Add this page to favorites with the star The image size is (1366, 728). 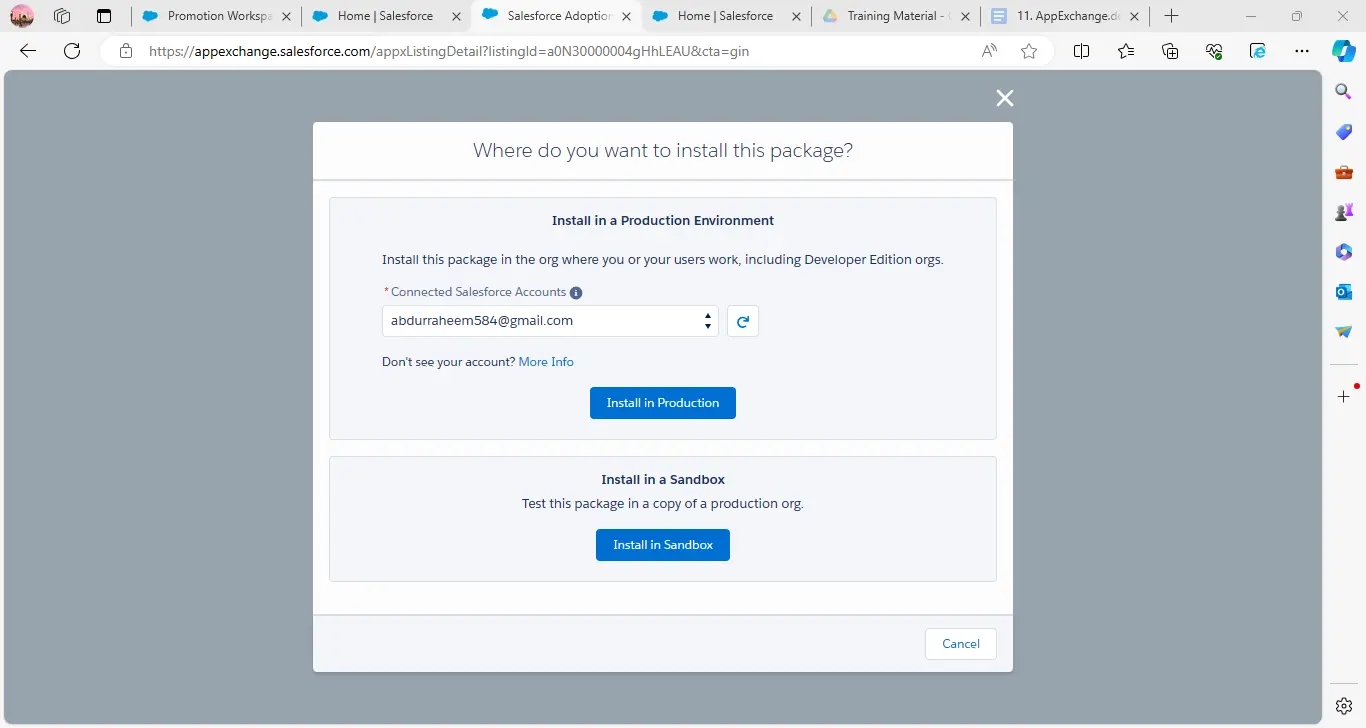(x=1029, y=52)
